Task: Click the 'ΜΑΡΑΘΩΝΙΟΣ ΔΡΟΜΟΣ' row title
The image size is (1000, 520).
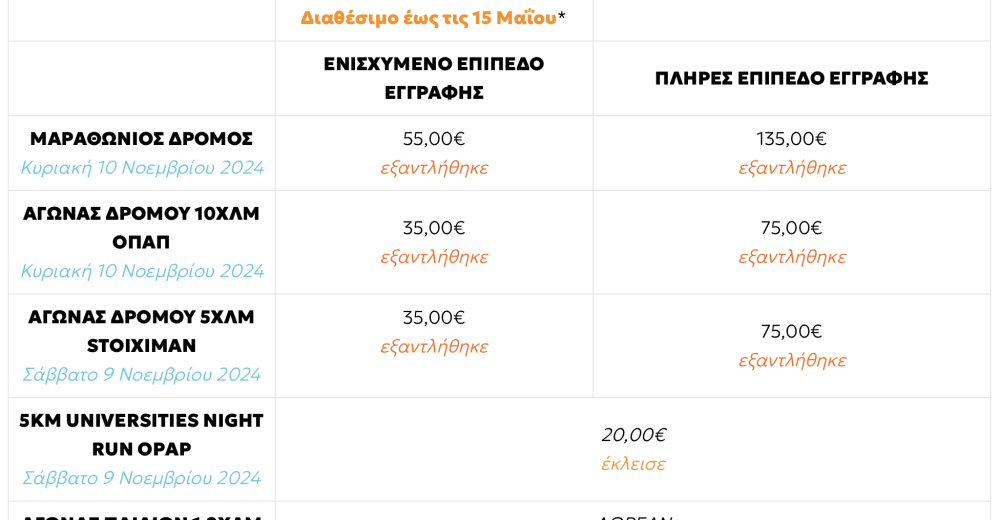Action: click(141, 139)
